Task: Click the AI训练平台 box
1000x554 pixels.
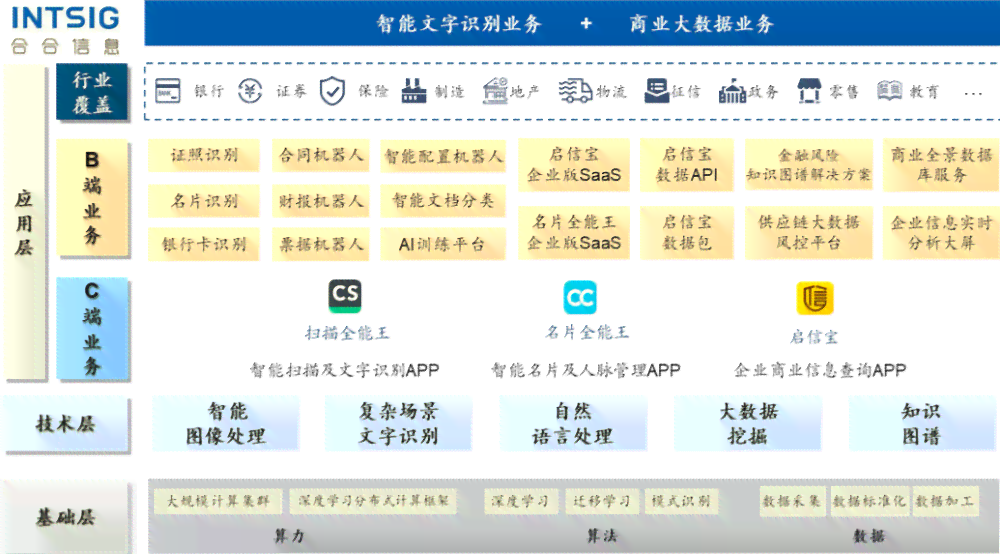Action: (x=443, y=244)
